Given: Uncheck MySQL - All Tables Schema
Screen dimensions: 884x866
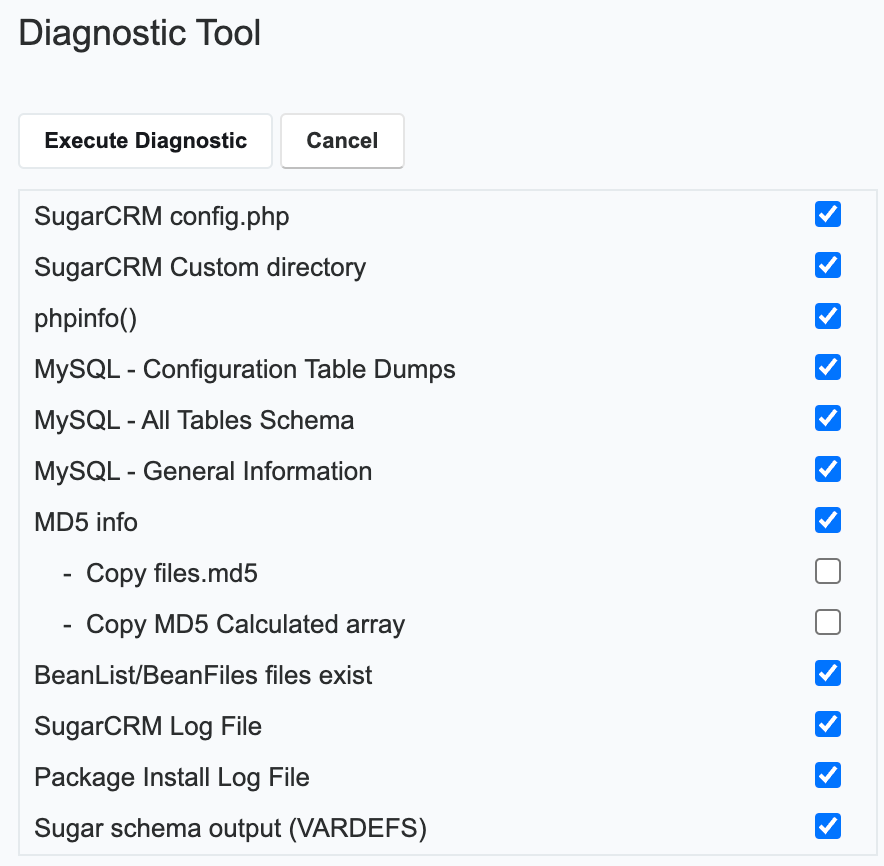Looking at the screenshot, I should click(x=827, y=418).
